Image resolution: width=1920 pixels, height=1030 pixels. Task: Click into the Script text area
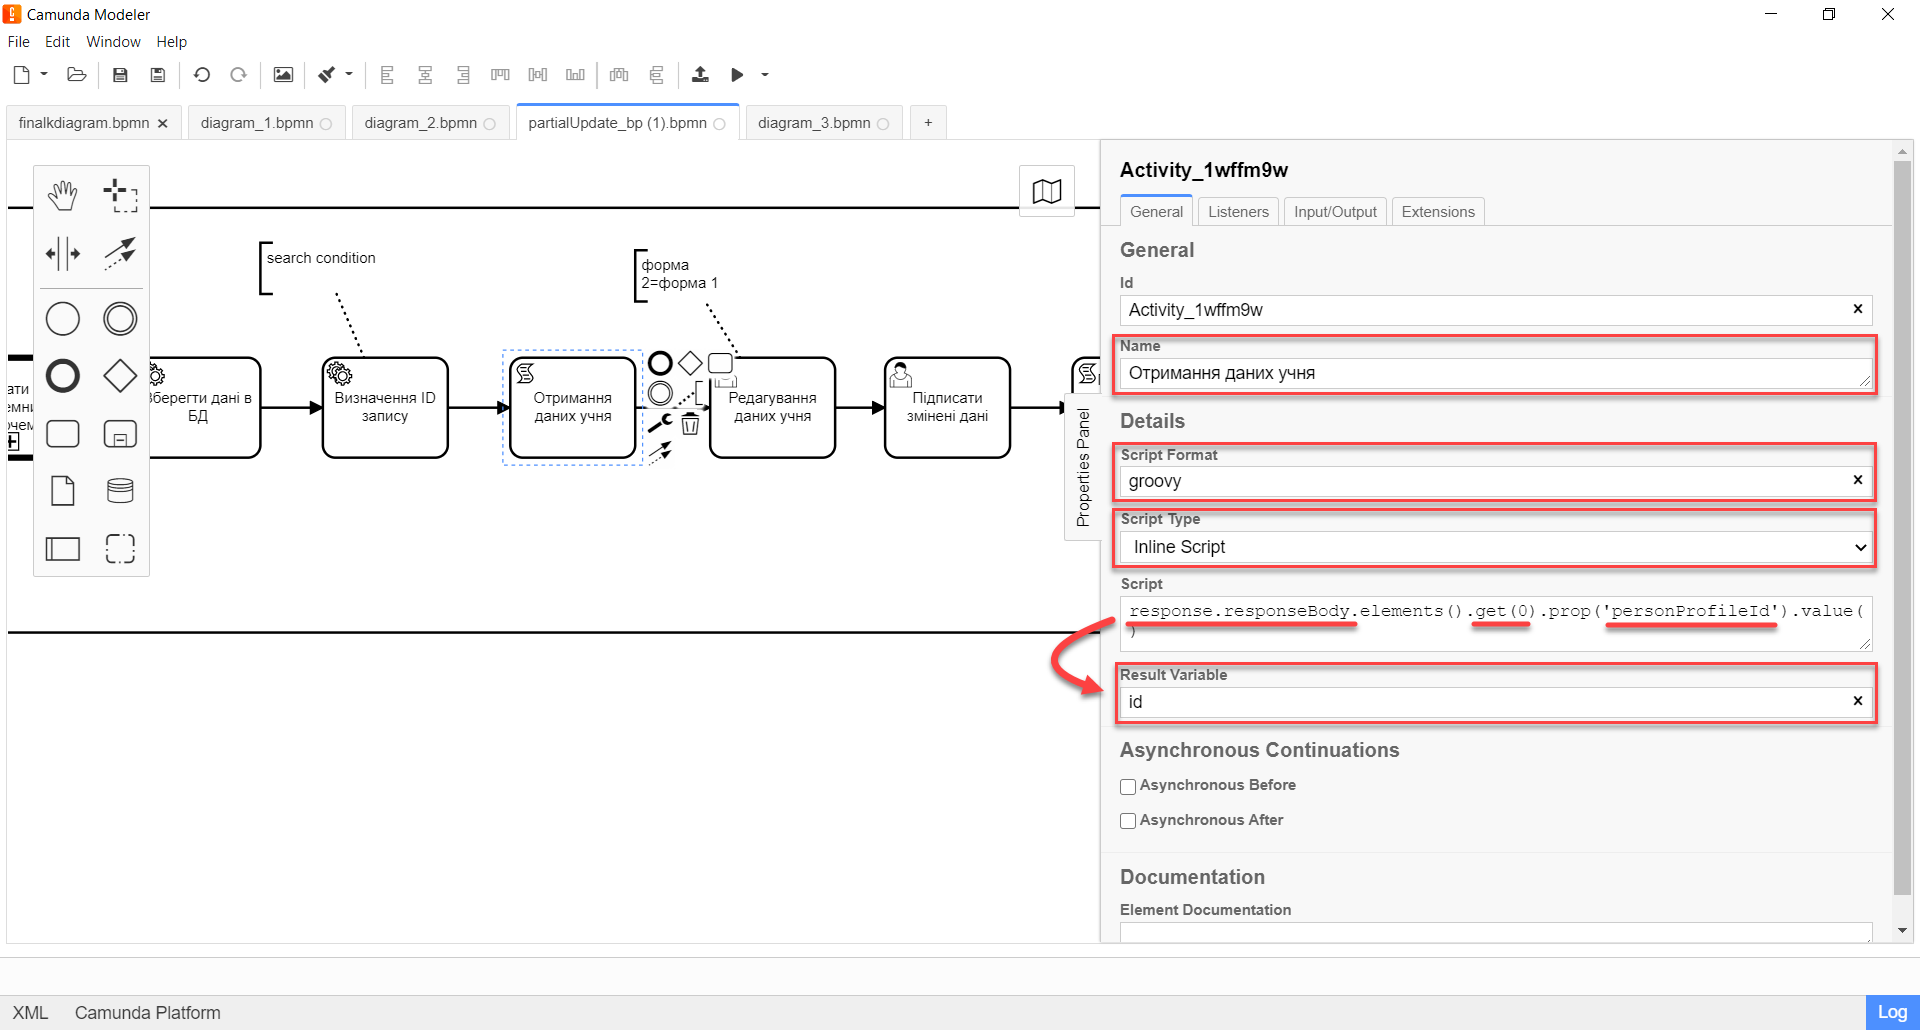point(1496,624)
